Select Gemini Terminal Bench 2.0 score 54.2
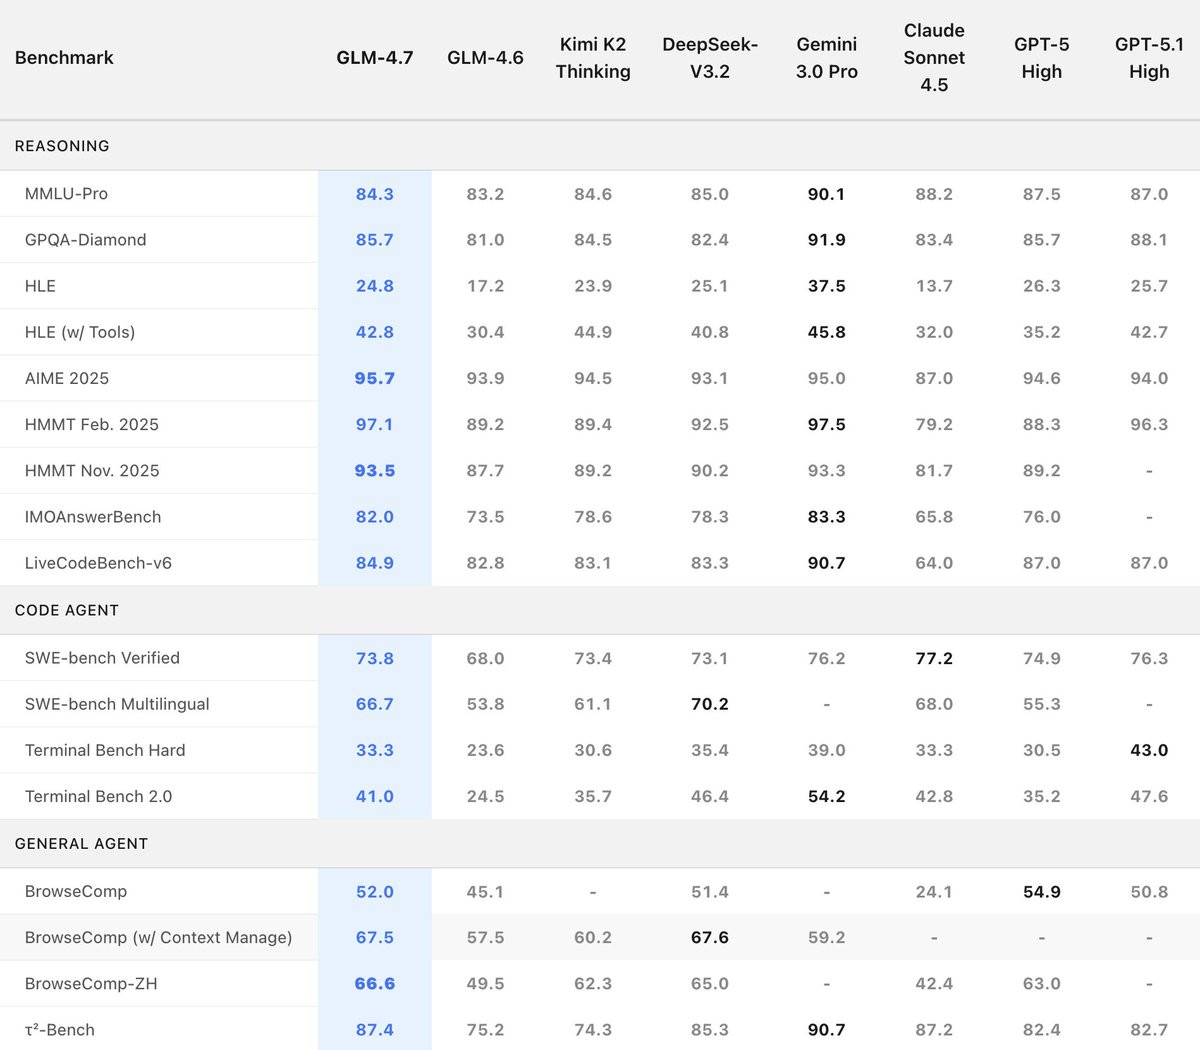Viewport: 1200px width, 1050px height. click(x=827, y=796)
